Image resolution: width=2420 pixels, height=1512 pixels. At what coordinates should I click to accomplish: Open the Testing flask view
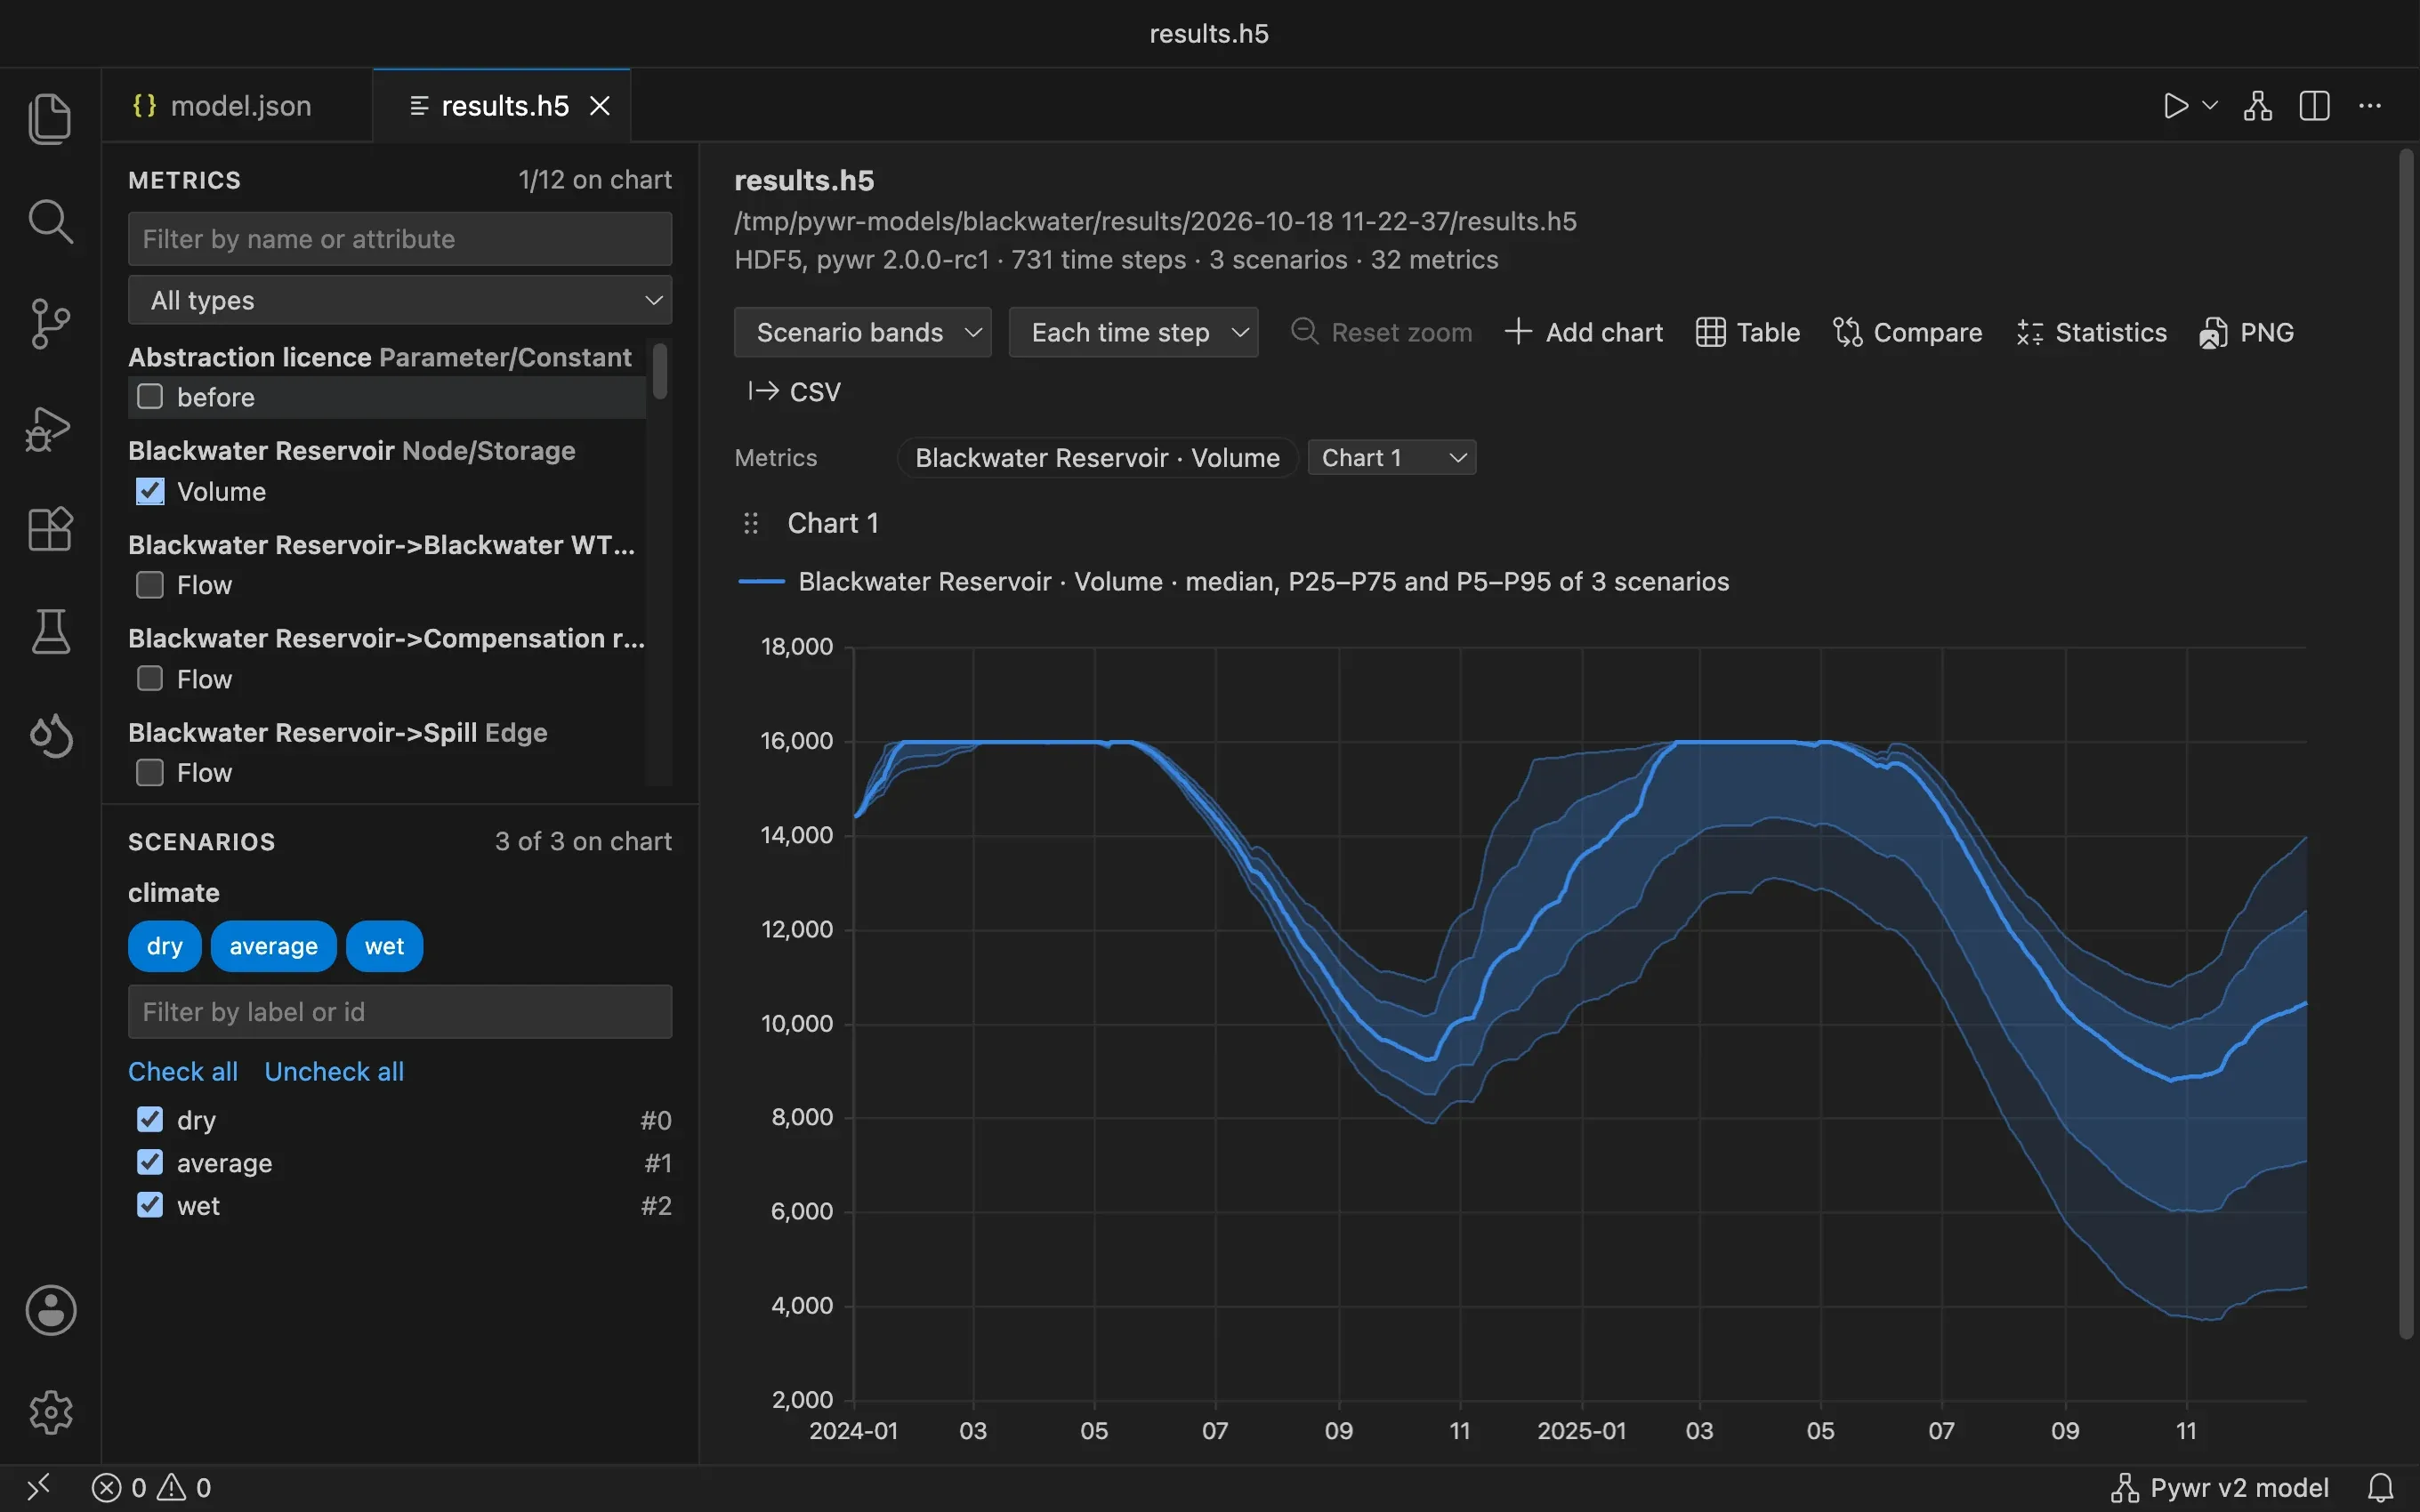click(x=50, y=632)
